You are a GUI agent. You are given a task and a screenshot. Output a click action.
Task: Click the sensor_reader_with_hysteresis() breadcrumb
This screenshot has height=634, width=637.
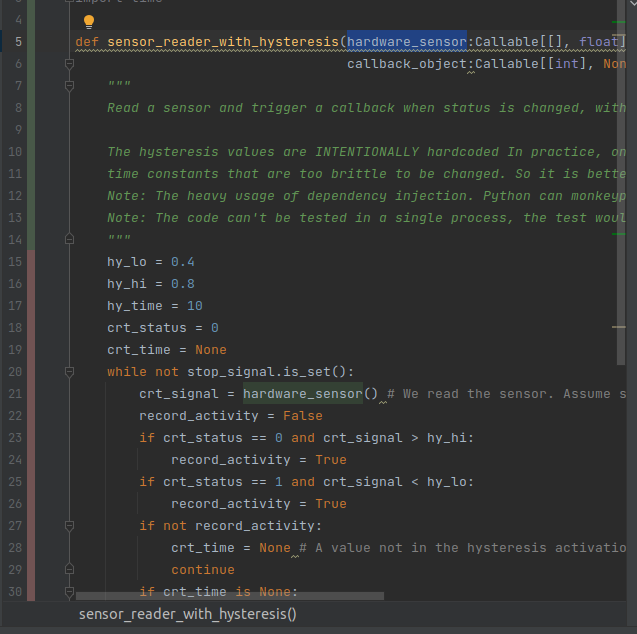coord(187,614)
